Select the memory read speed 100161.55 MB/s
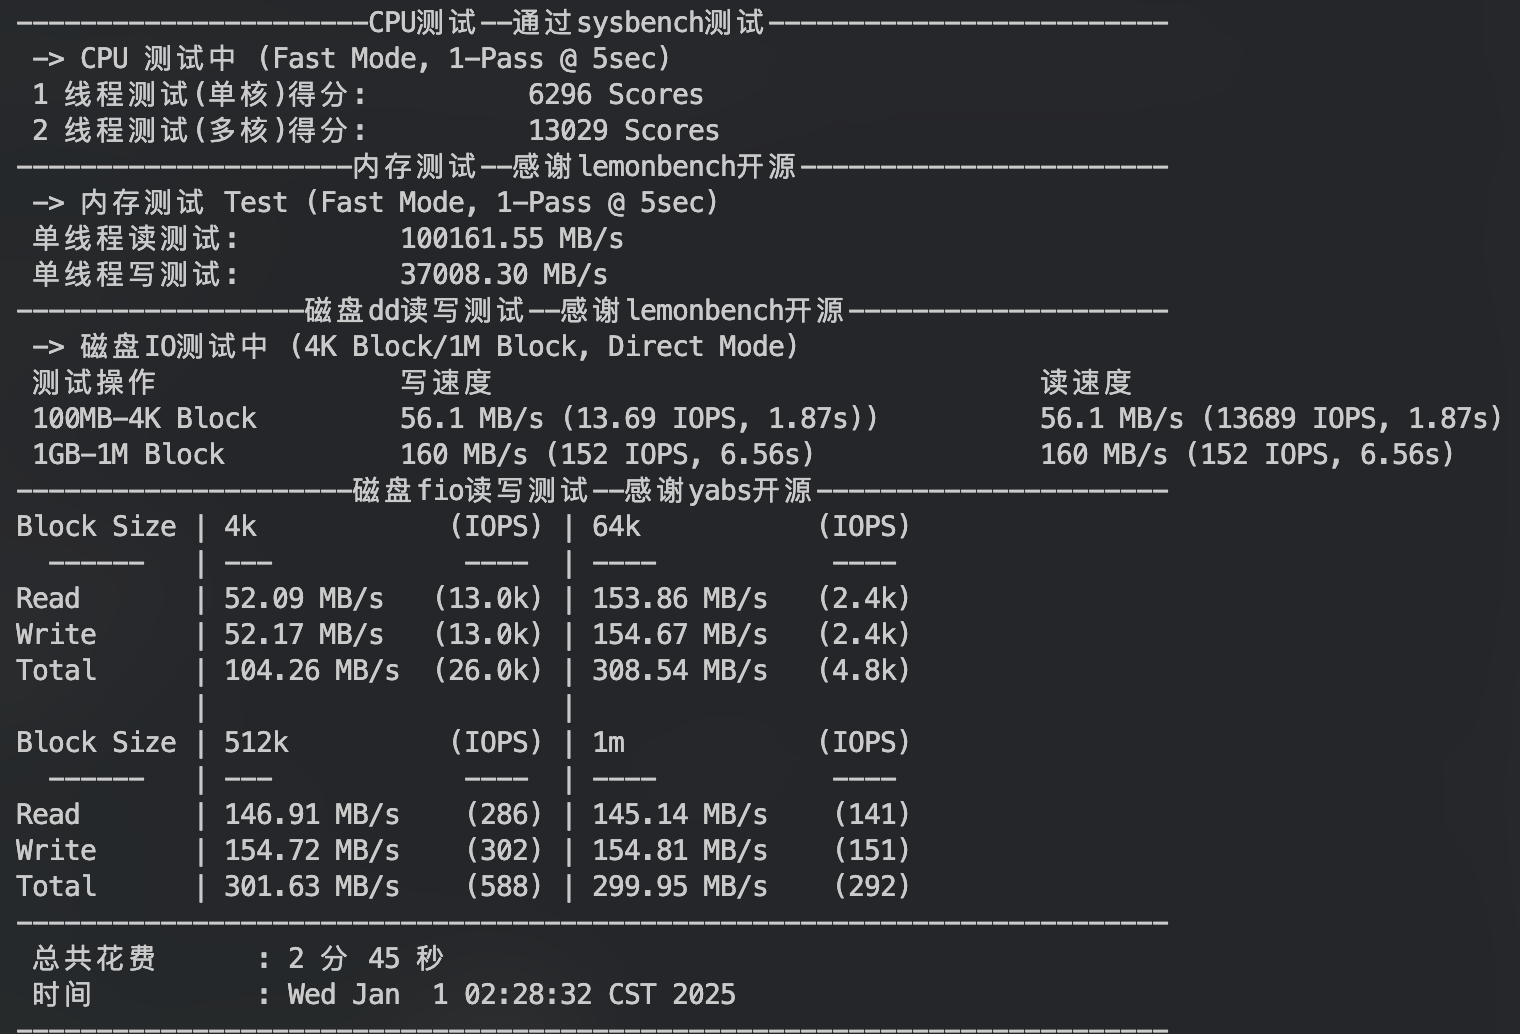Viewport: 1520px width, 1034px height. [512, 239]
